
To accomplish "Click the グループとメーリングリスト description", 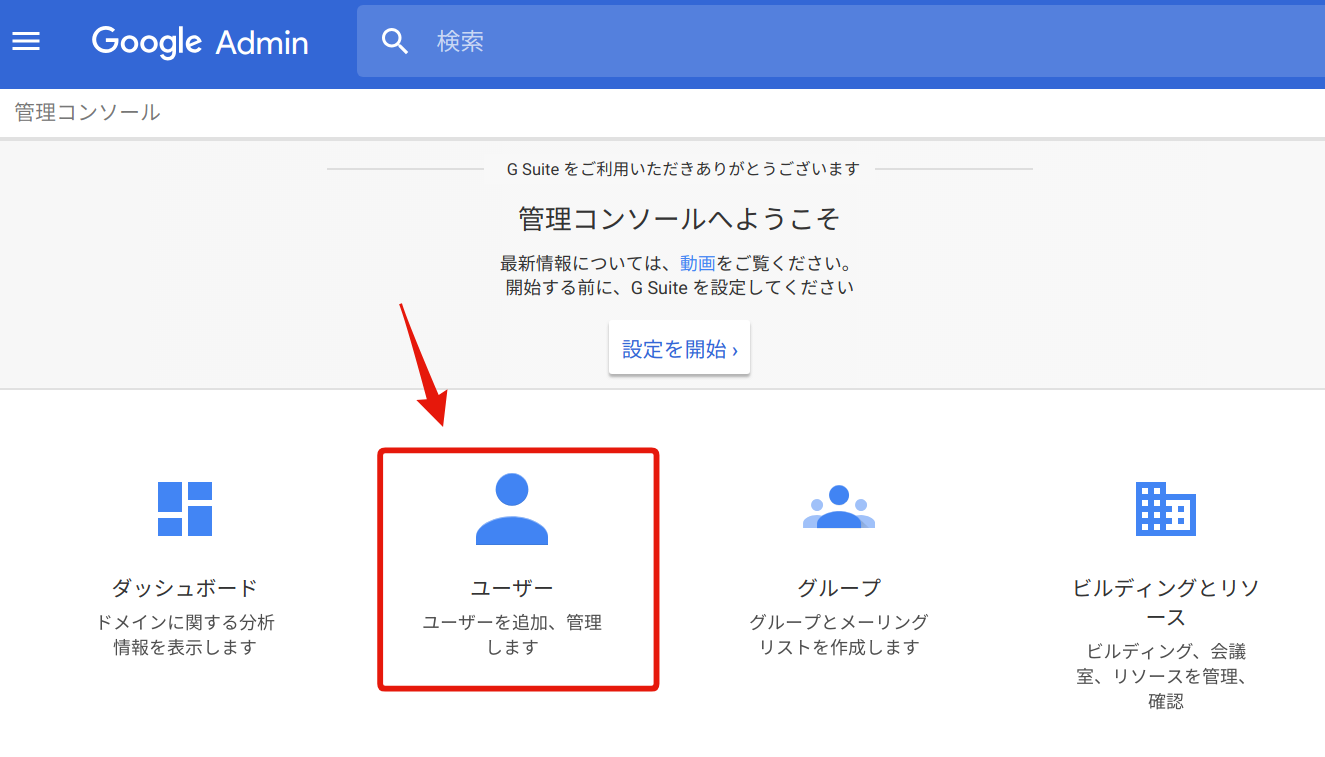I will pos(839,635).
